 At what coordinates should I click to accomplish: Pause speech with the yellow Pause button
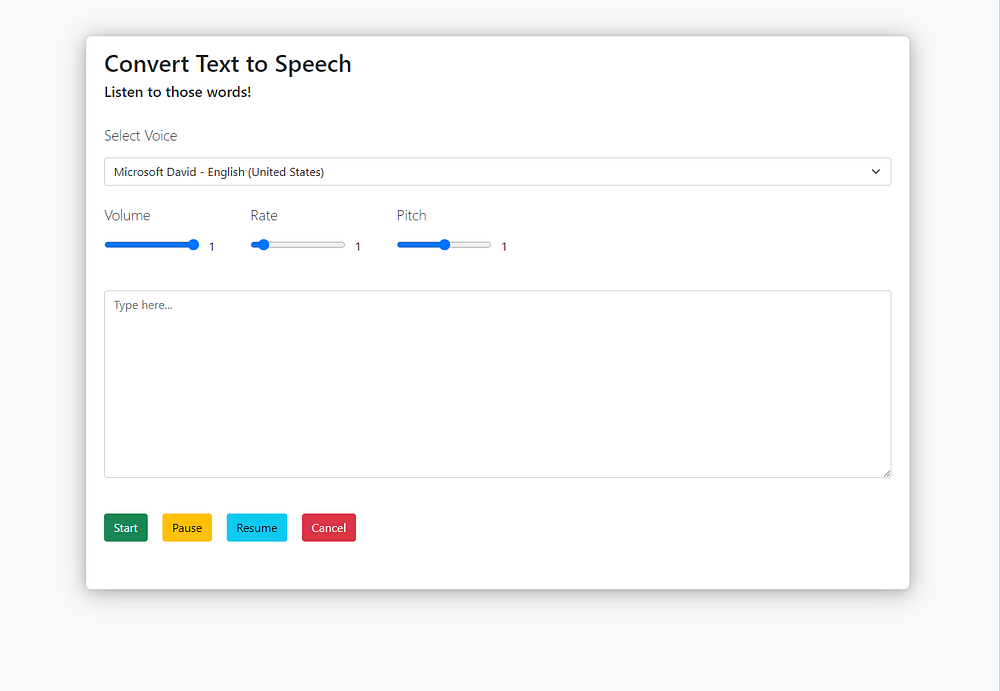pos(187,528)
